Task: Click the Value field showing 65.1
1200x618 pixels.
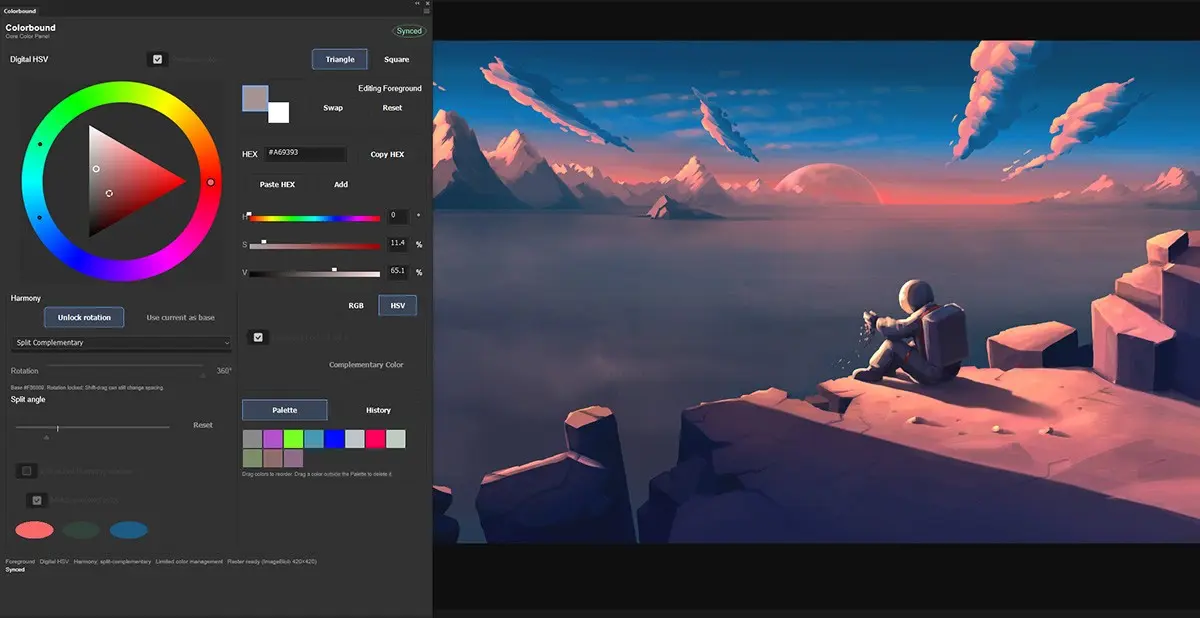Action: [x=398, y=271]
